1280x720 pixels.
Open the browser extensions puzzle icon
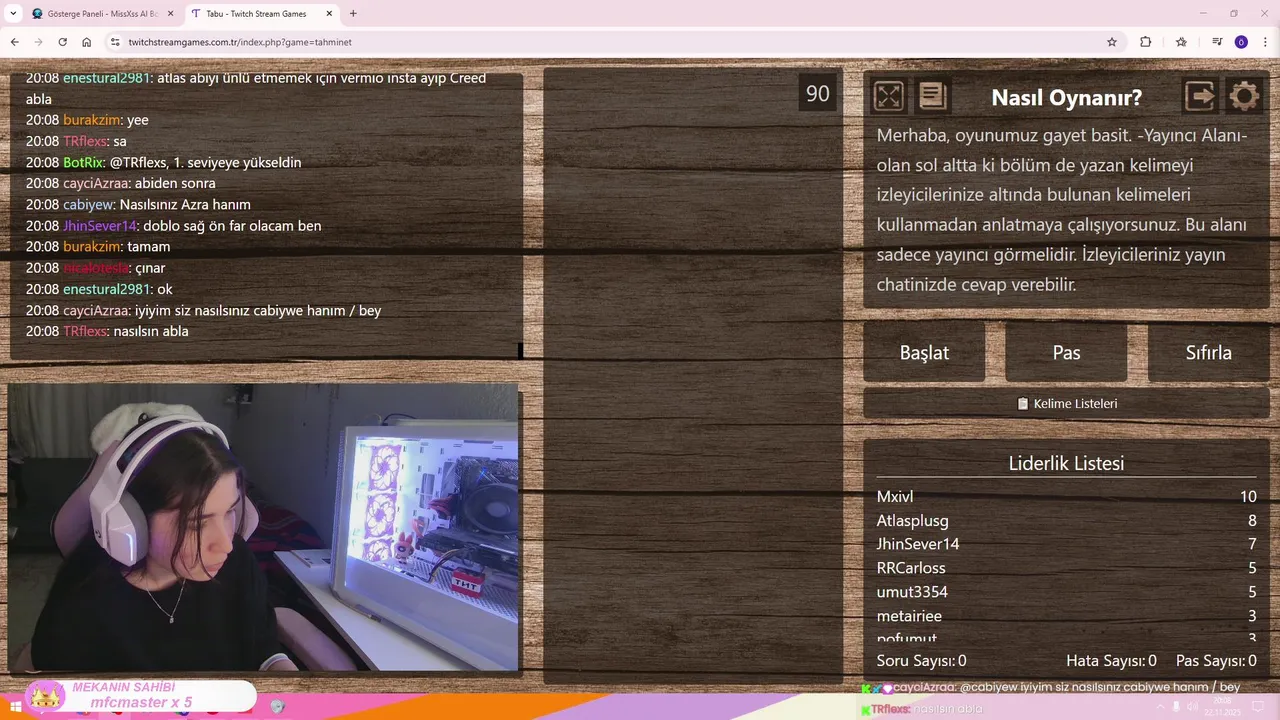click(x=1146, y=42)
